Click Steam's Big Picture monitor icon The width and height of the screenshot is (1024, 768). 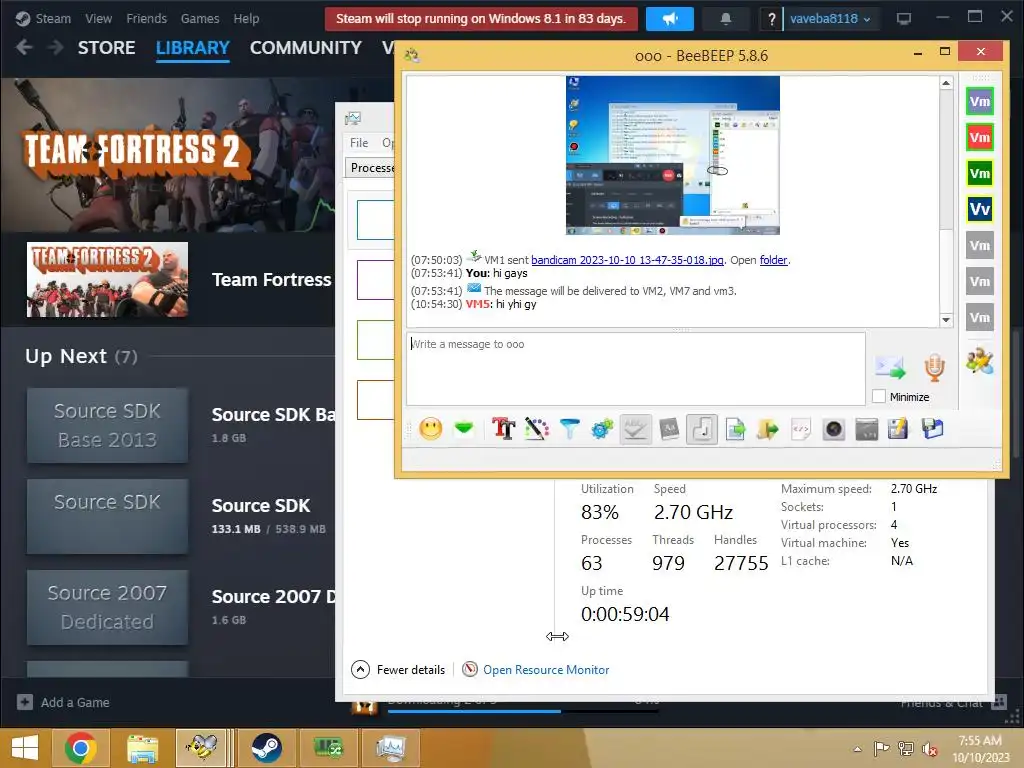click(x=904, y=19)
